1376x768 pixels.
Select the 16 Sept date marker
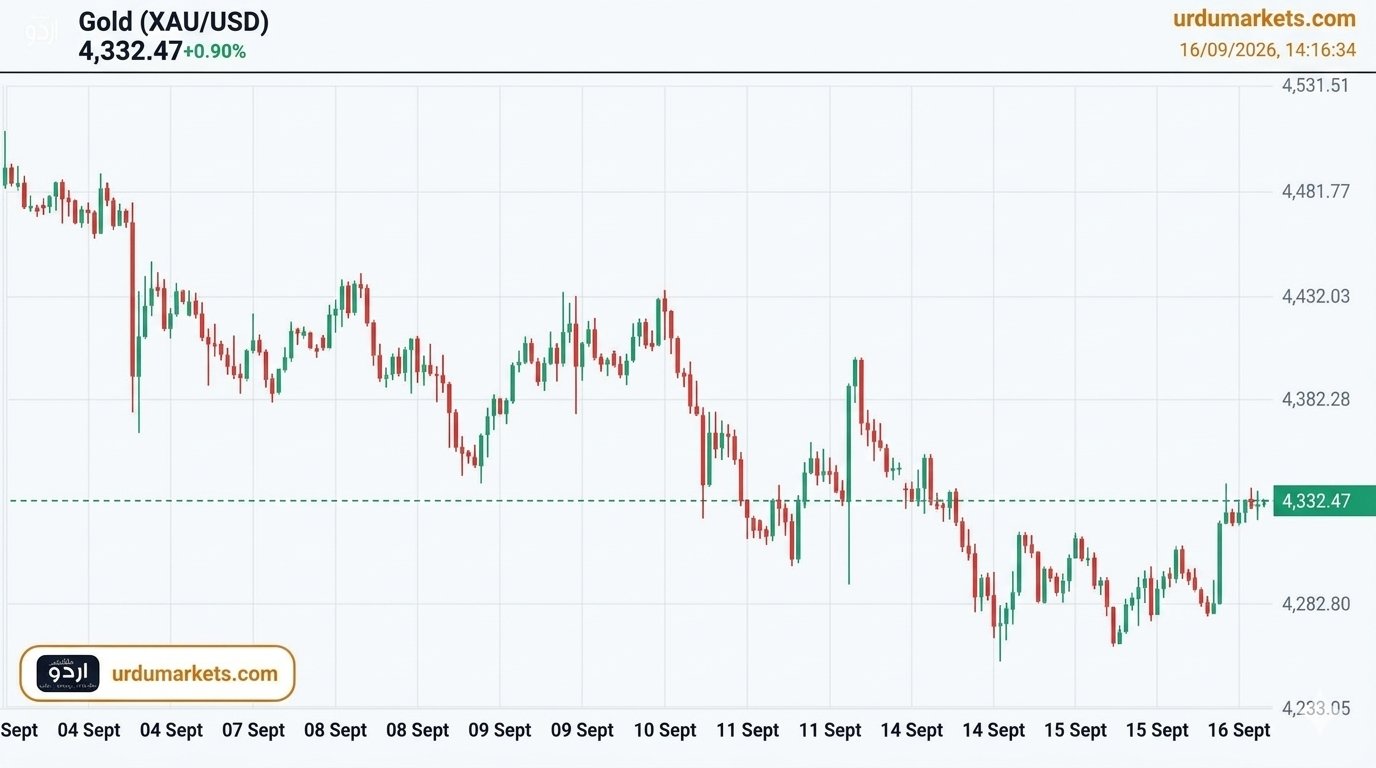pos(1239,730)
